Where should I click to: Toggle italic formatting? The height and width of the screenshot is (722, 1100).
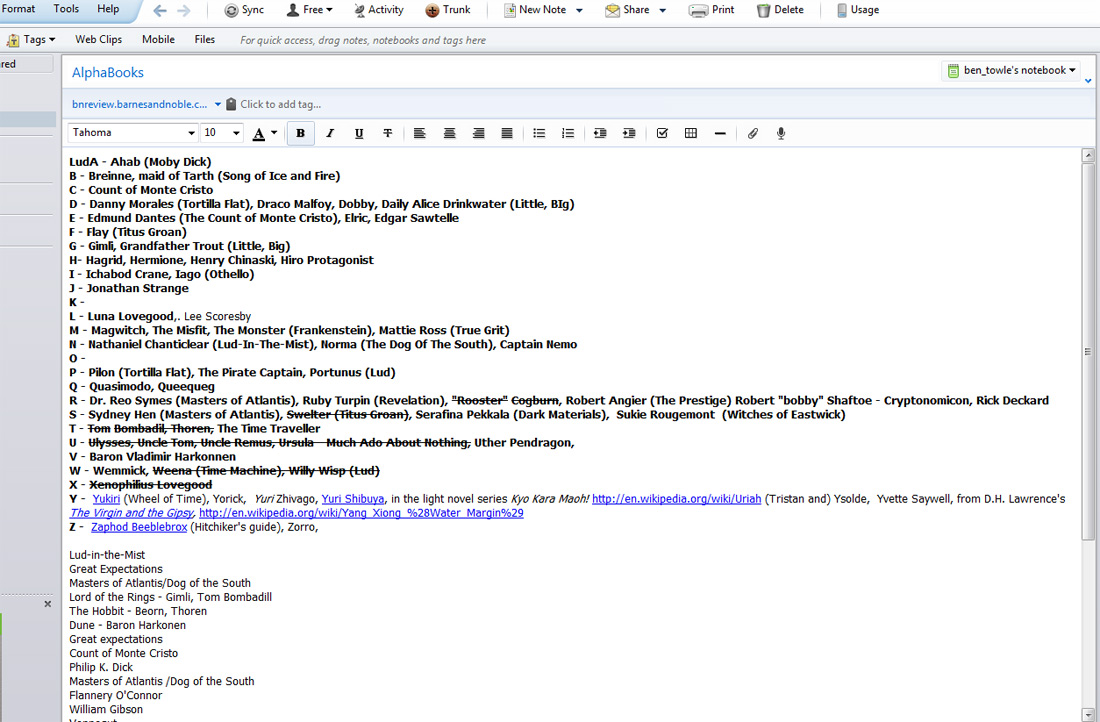point(330,133)
